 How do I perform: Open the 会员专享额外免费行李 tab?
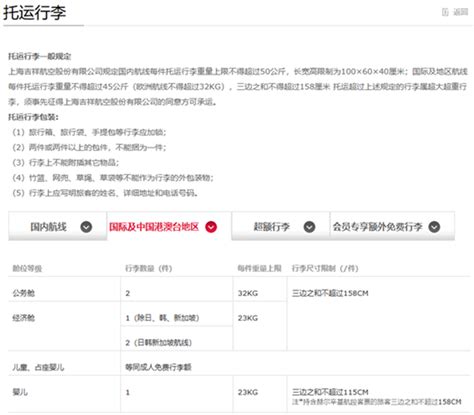click(x=392, y=227)
